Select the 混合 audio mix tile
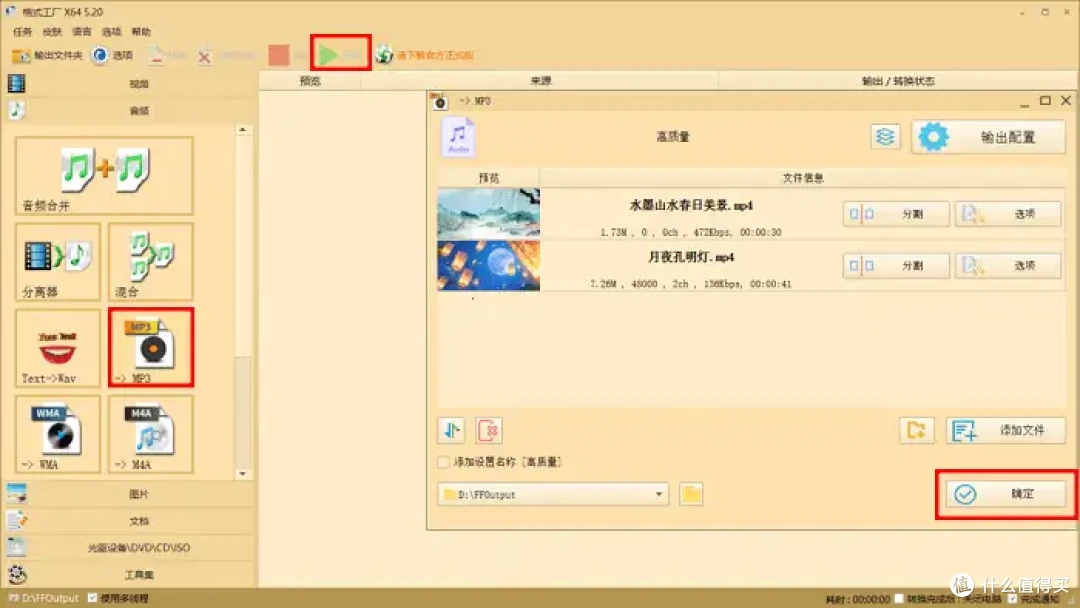1080x608 pixels. coord(151,262)
